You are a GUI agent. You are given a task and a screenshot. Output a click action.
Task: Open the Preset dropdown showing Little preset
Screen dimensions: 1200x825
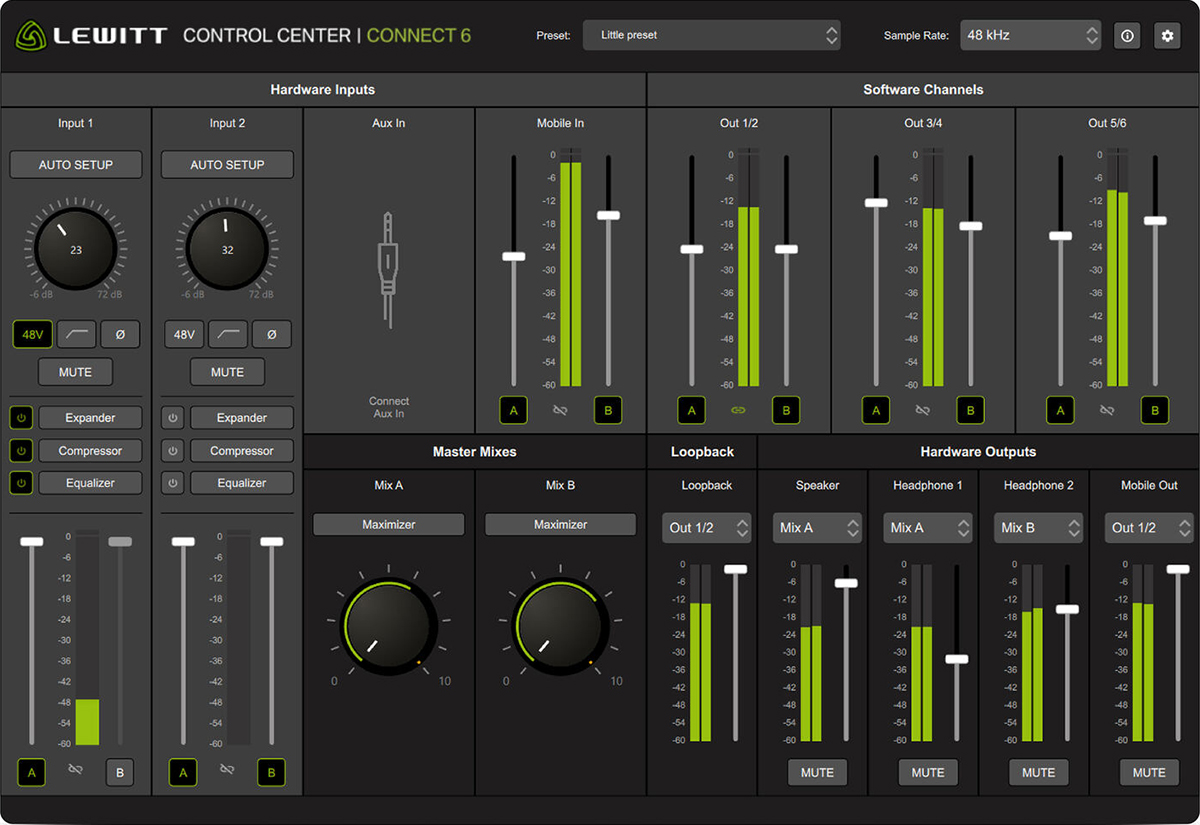point(712,35)
